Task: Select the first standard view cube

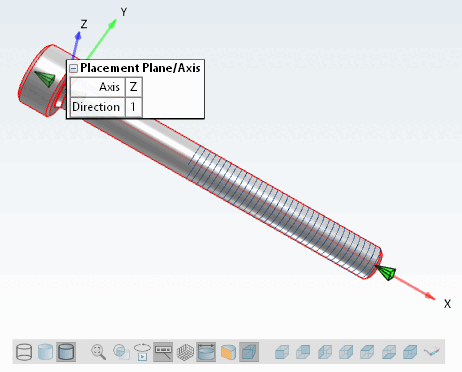Action: pyautogui.click(x=282, y=352)
